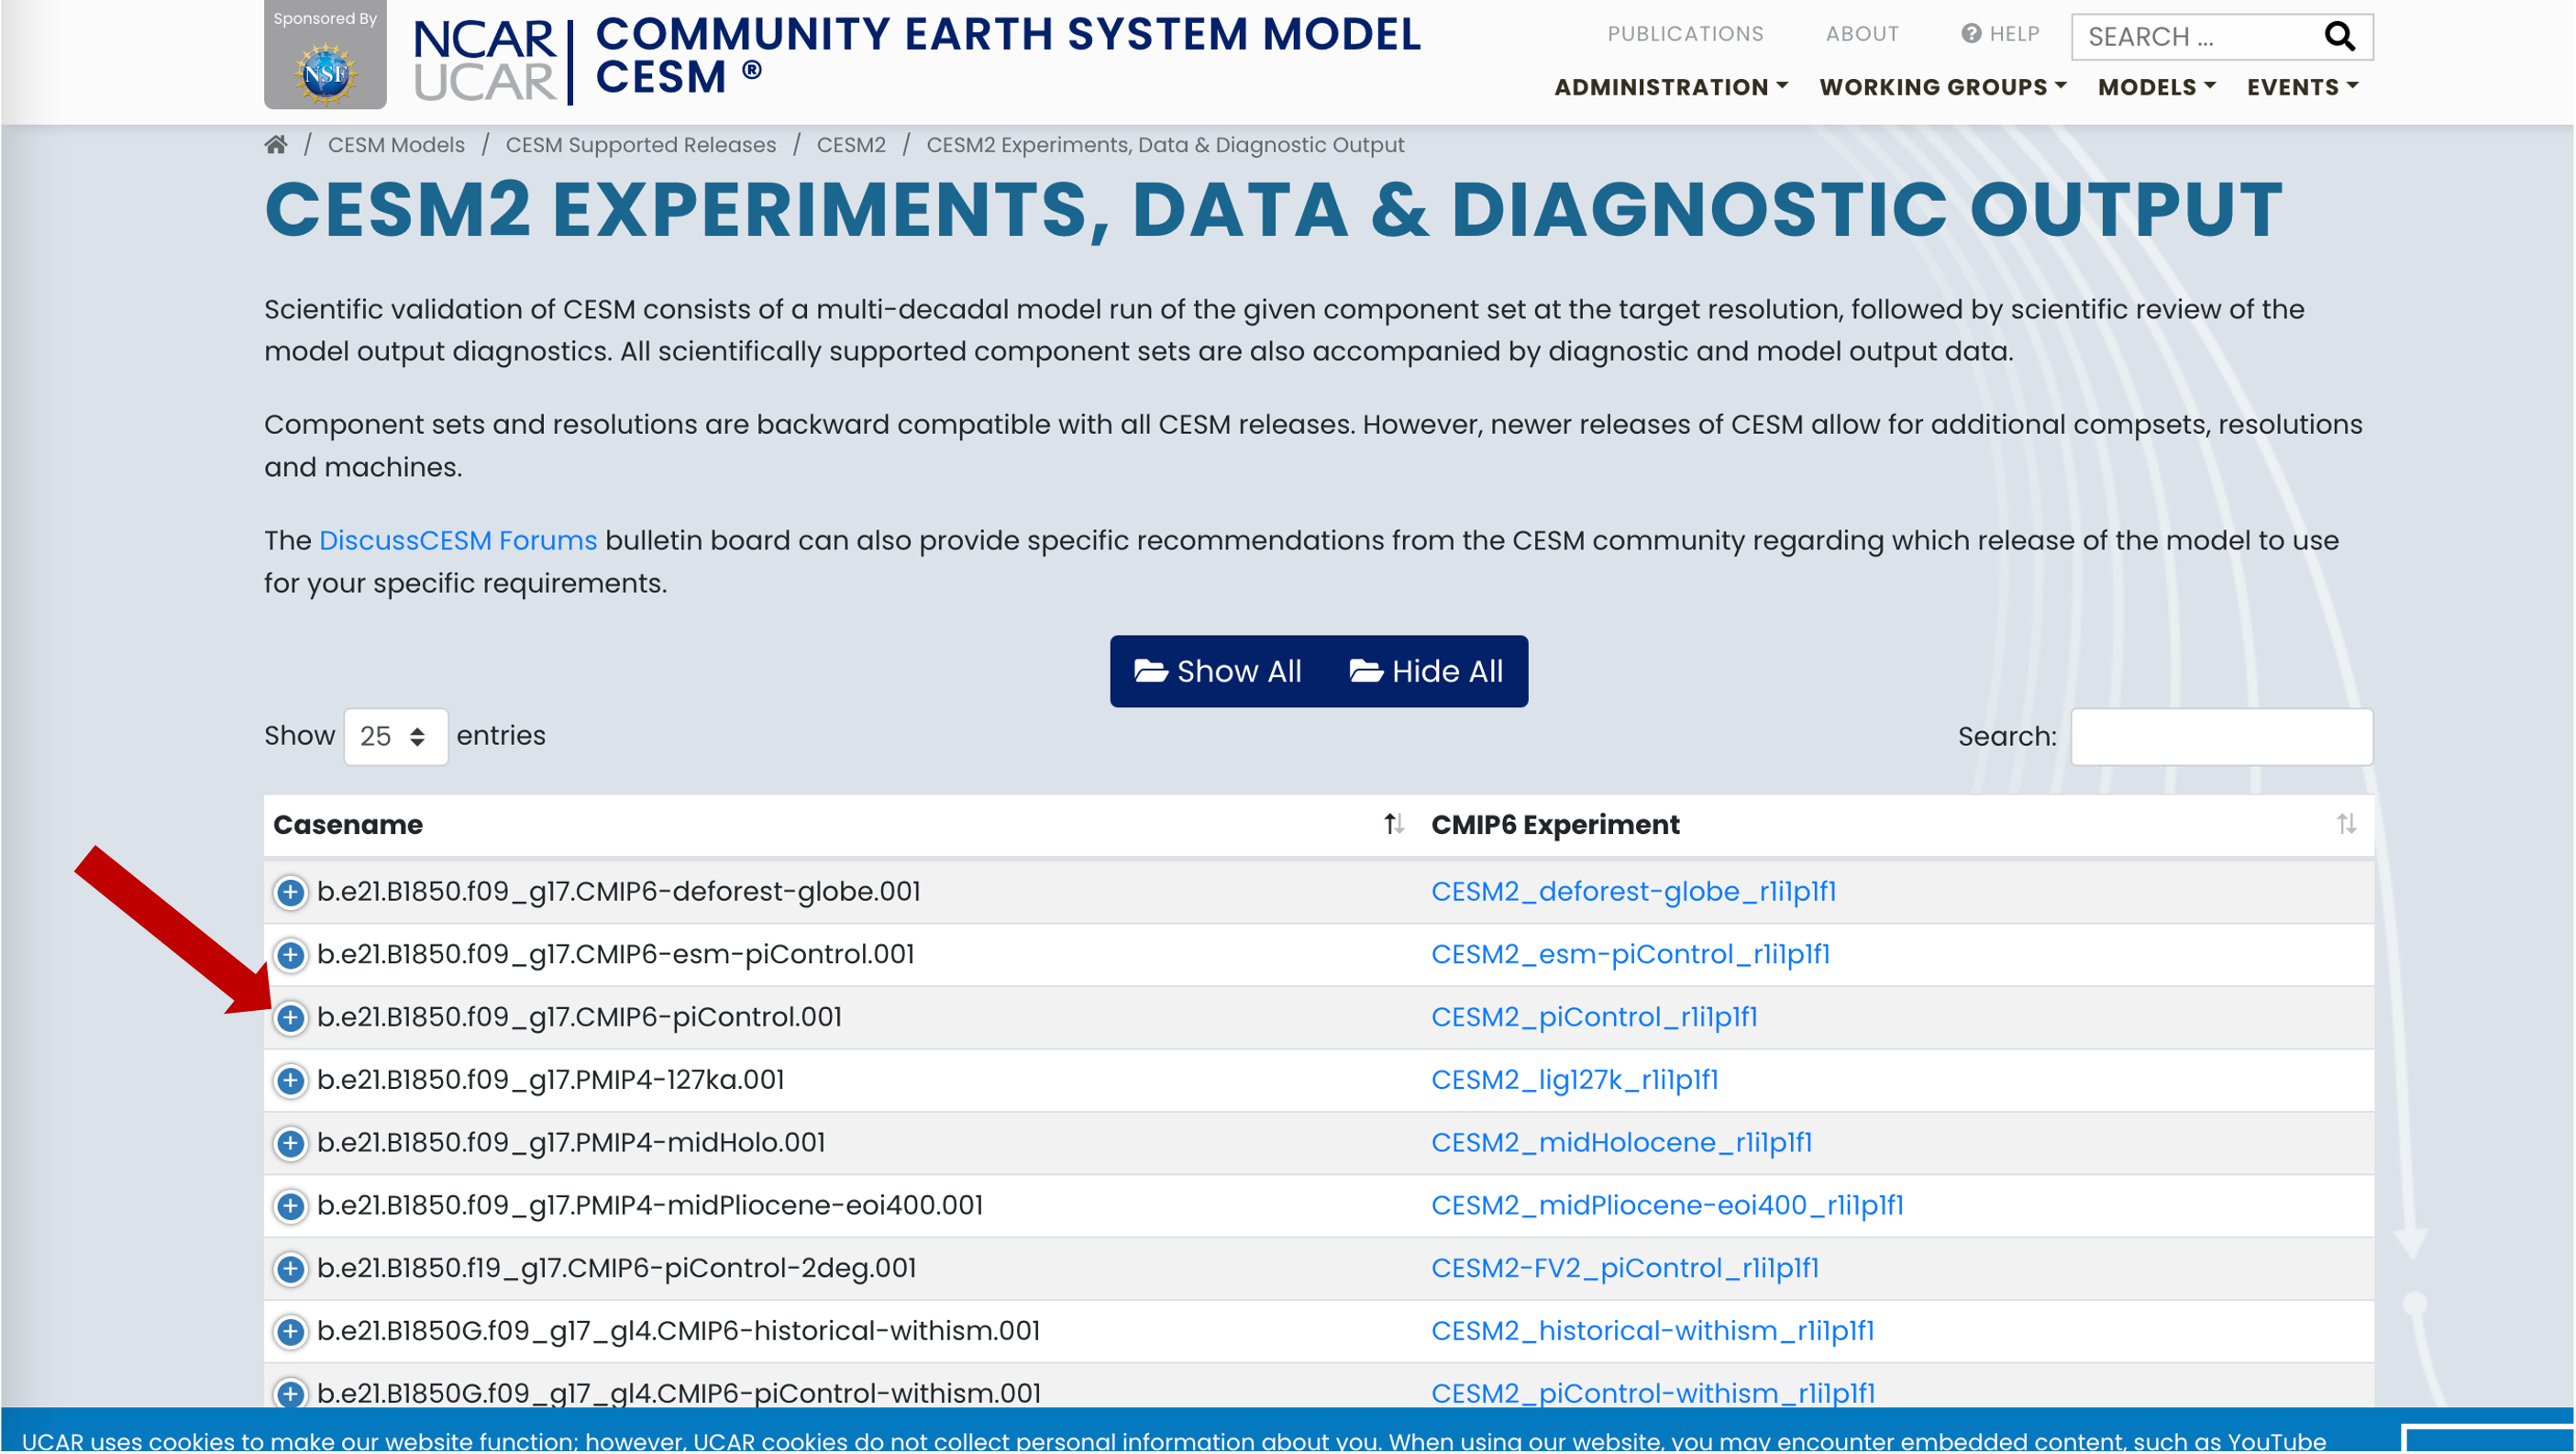Expand row PMIP4-127ka.001 plus icon
The height and width of the screenshot is (1454, 2576).
tap(291, 1081)
